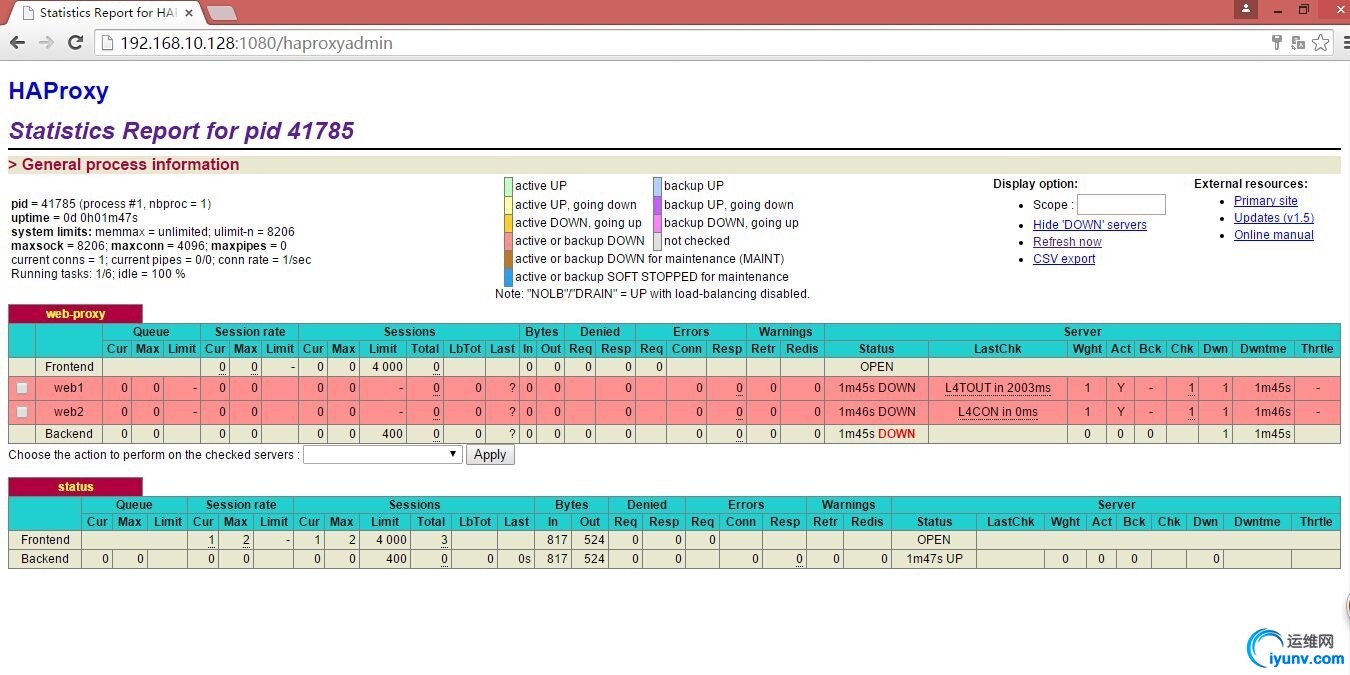Reload the page with refresh icon
Screen dimensions: 1350x675
(75, 43)
